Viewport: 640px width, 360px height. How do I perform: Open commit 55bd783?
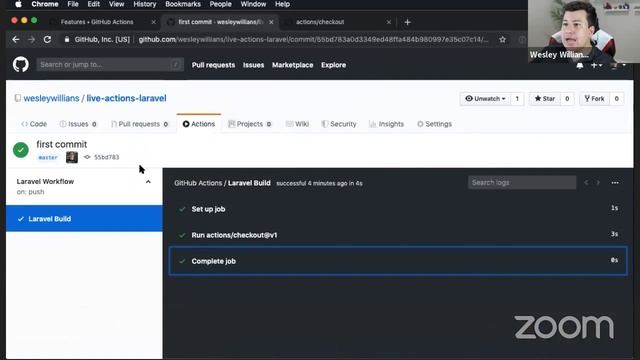(106, 157)
